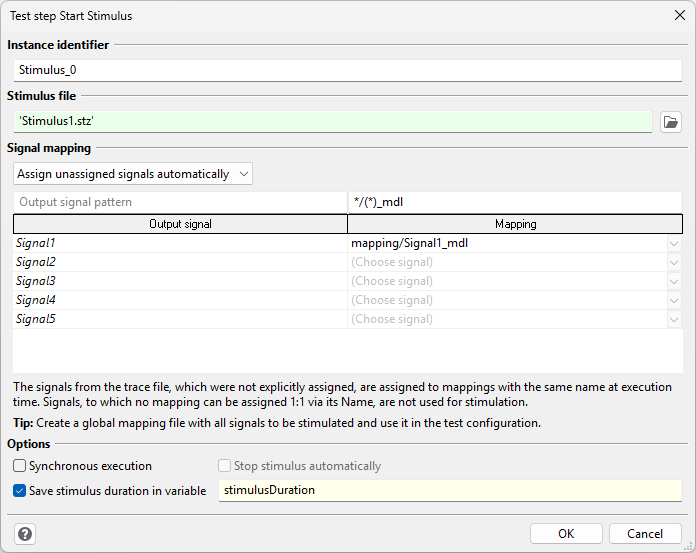Click the Cancel button
Screen dimensions: 696x553
coord(645,533)
